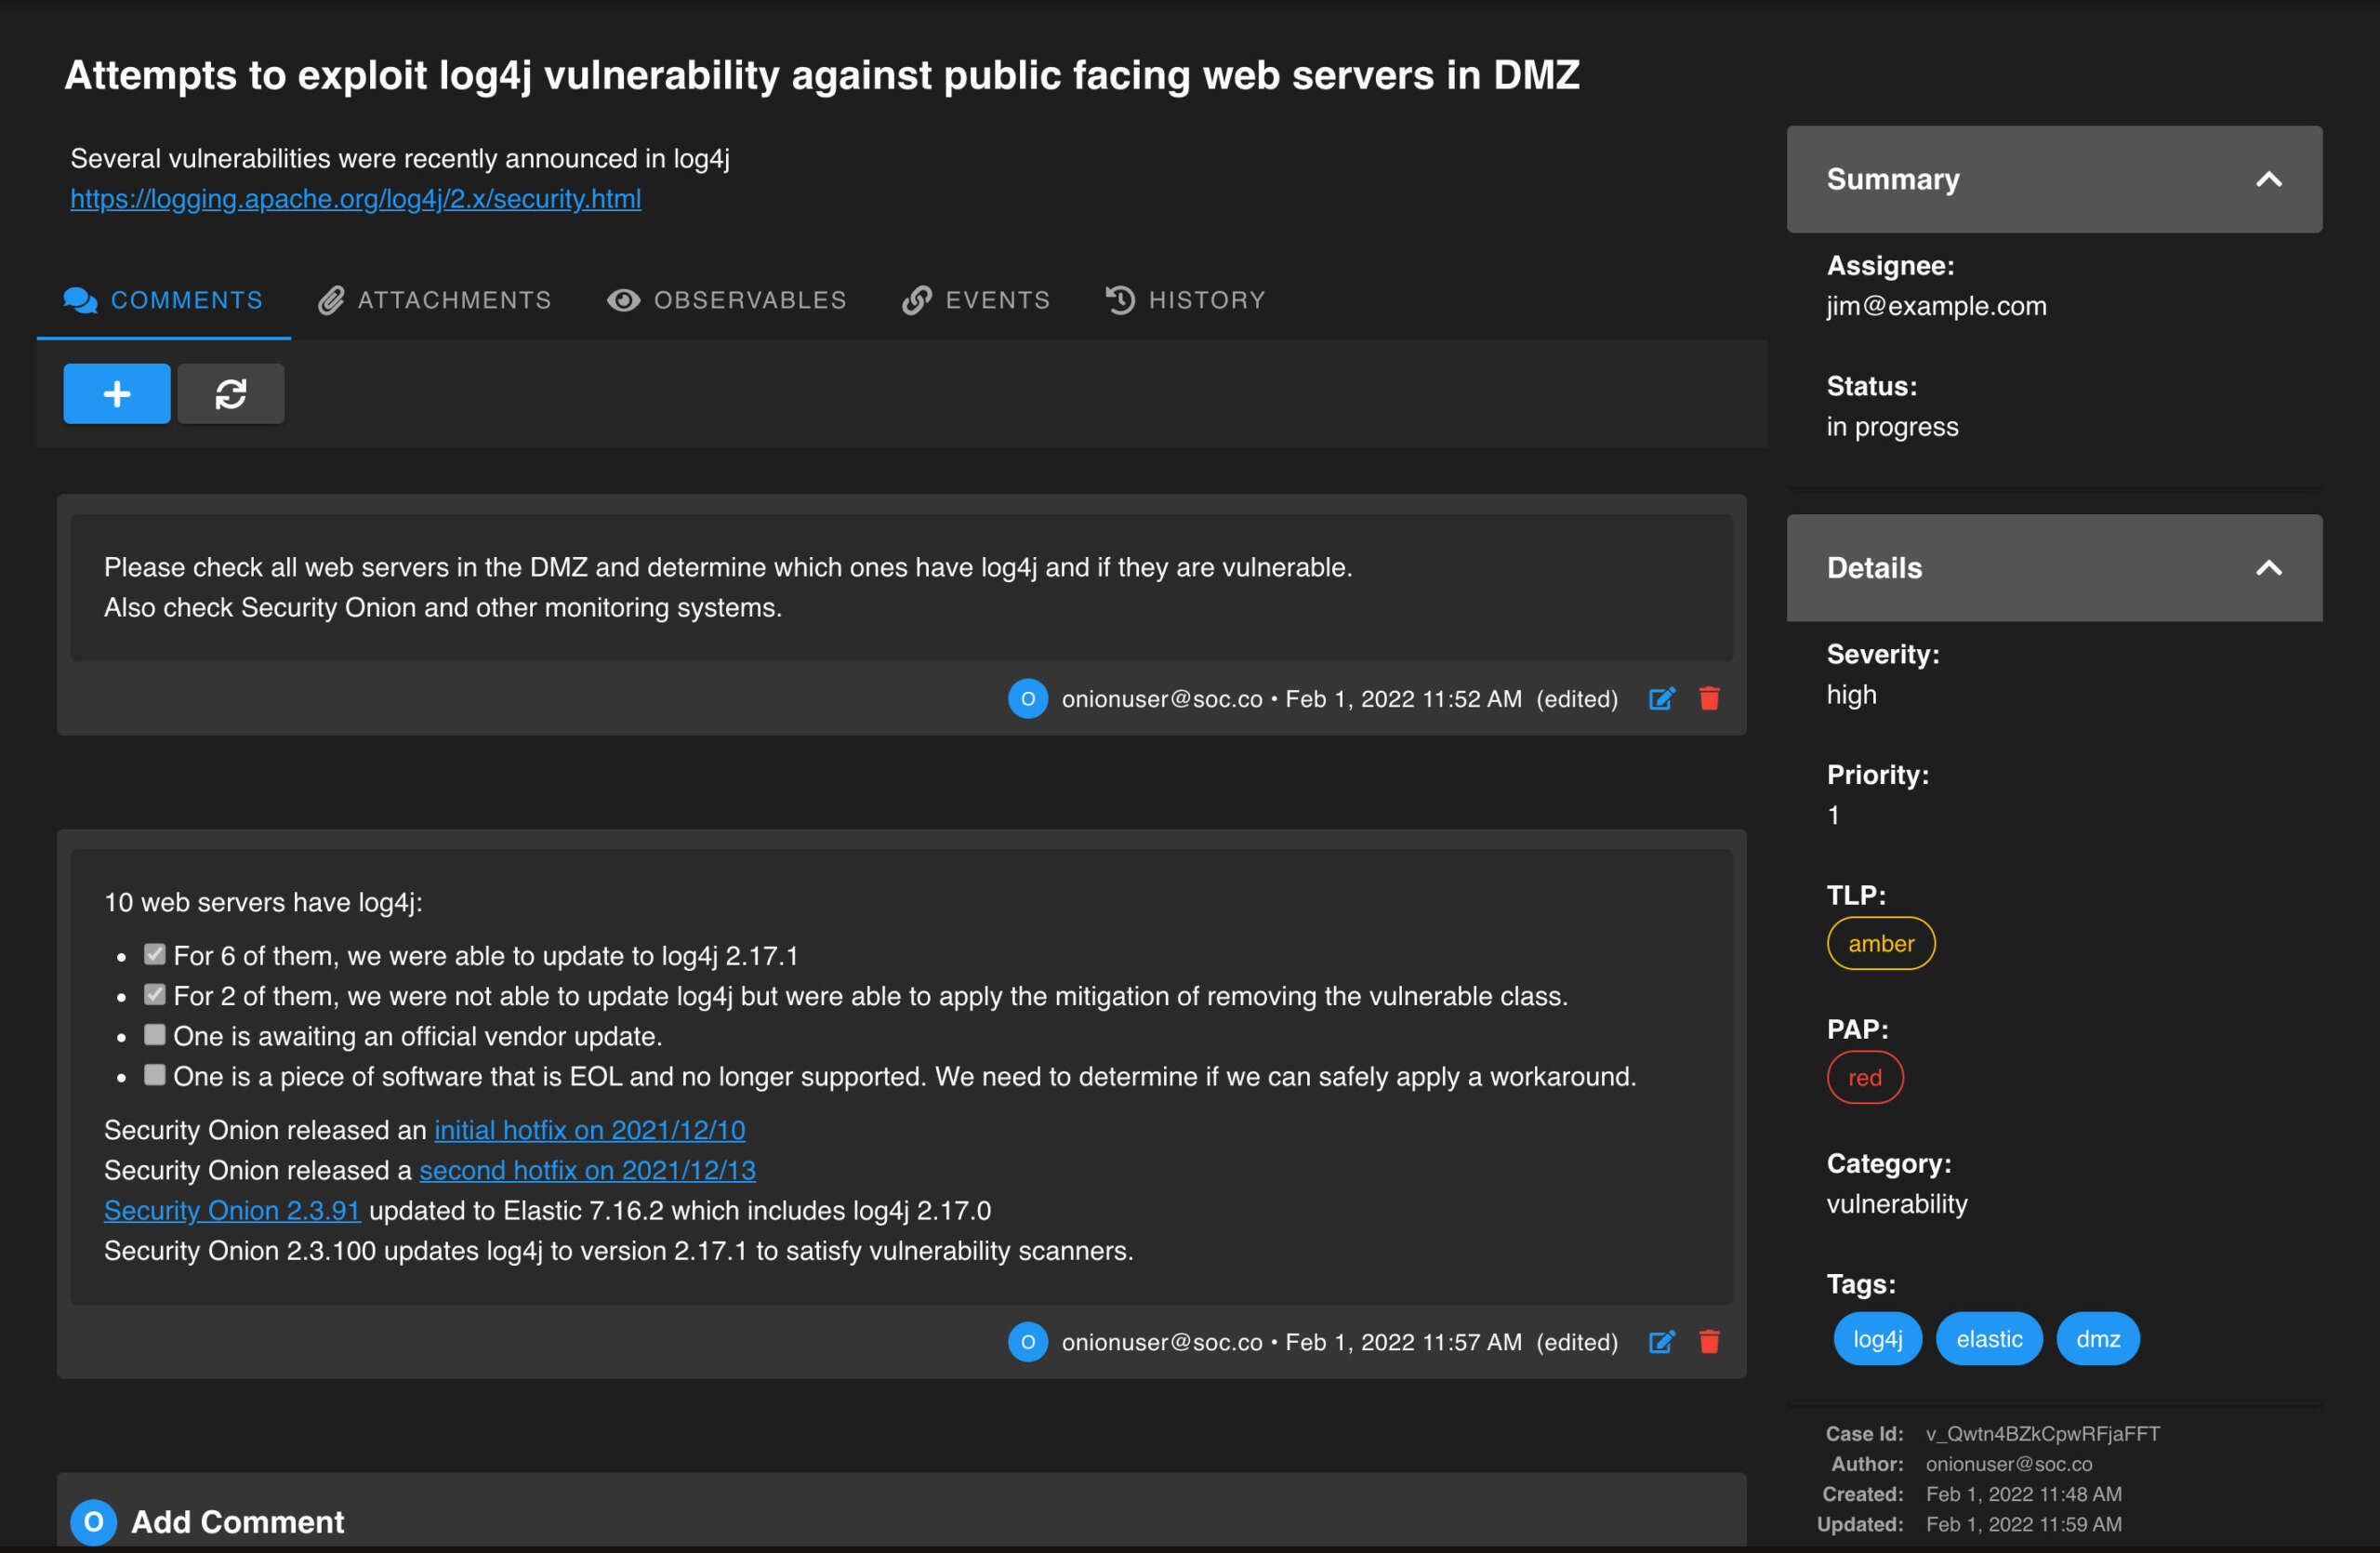Image resolution: width=2380 pixels, height=1553 pixels.
Task: Click the user avatar beside Add Comment
Action: [x=94, y=1521]
